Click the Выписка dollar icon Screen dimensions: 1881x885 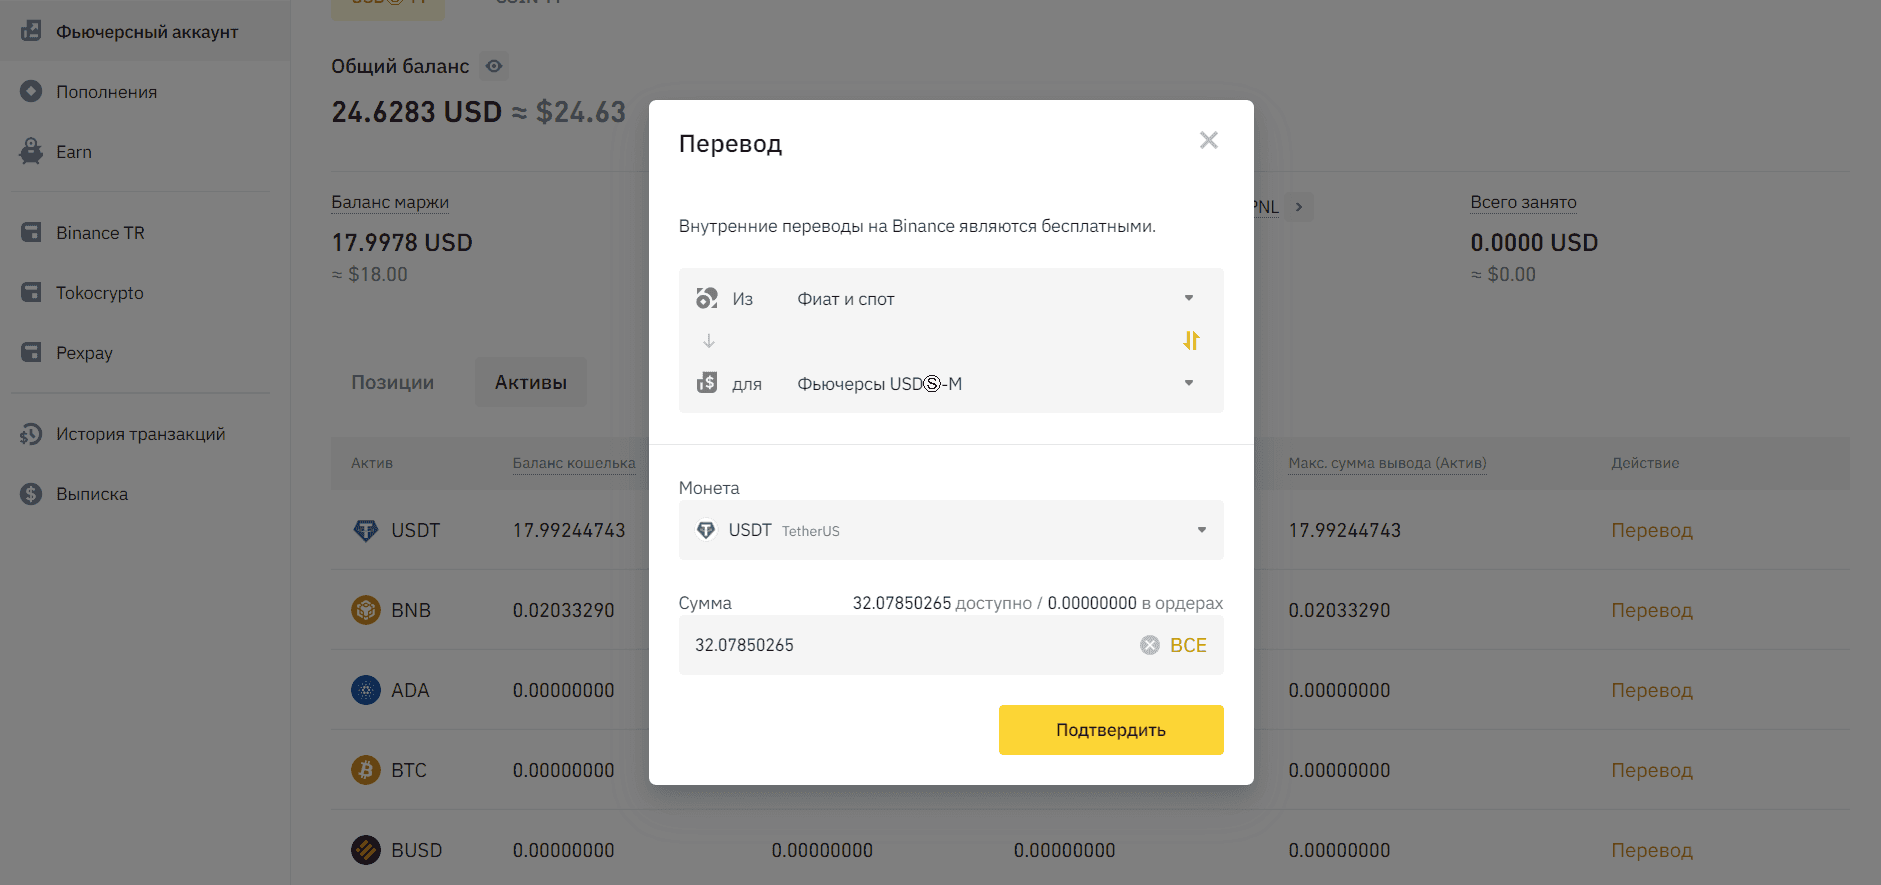[x=31, y=493]
